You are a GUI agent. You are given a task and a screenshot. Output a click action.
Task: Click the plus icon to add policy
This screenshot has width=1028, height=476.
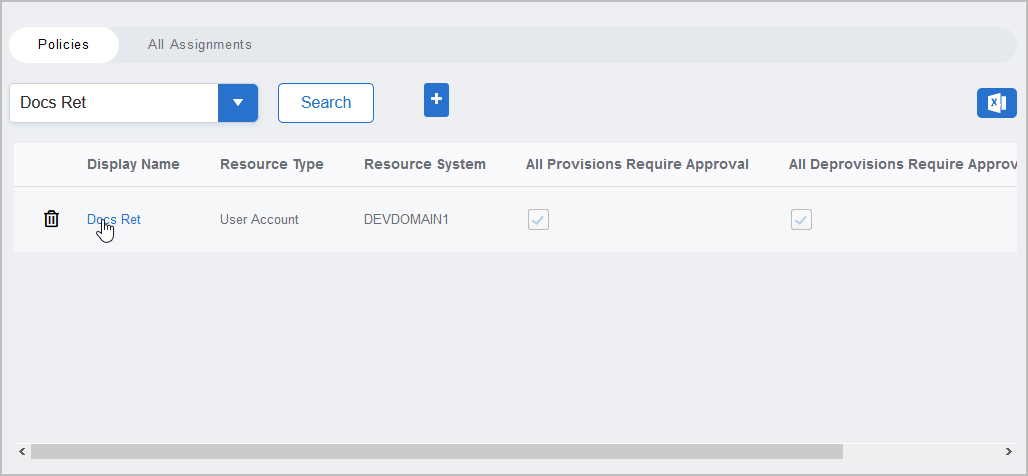(x=436, y=100)
